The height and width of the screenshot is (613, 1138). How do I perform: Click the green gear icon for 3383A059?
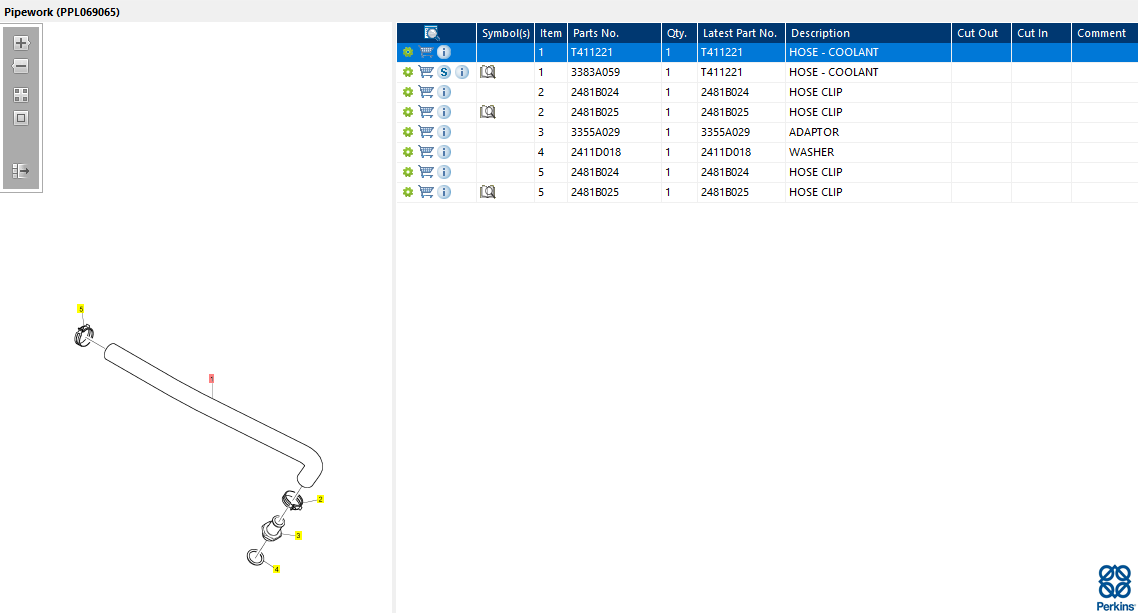point(408,73)
